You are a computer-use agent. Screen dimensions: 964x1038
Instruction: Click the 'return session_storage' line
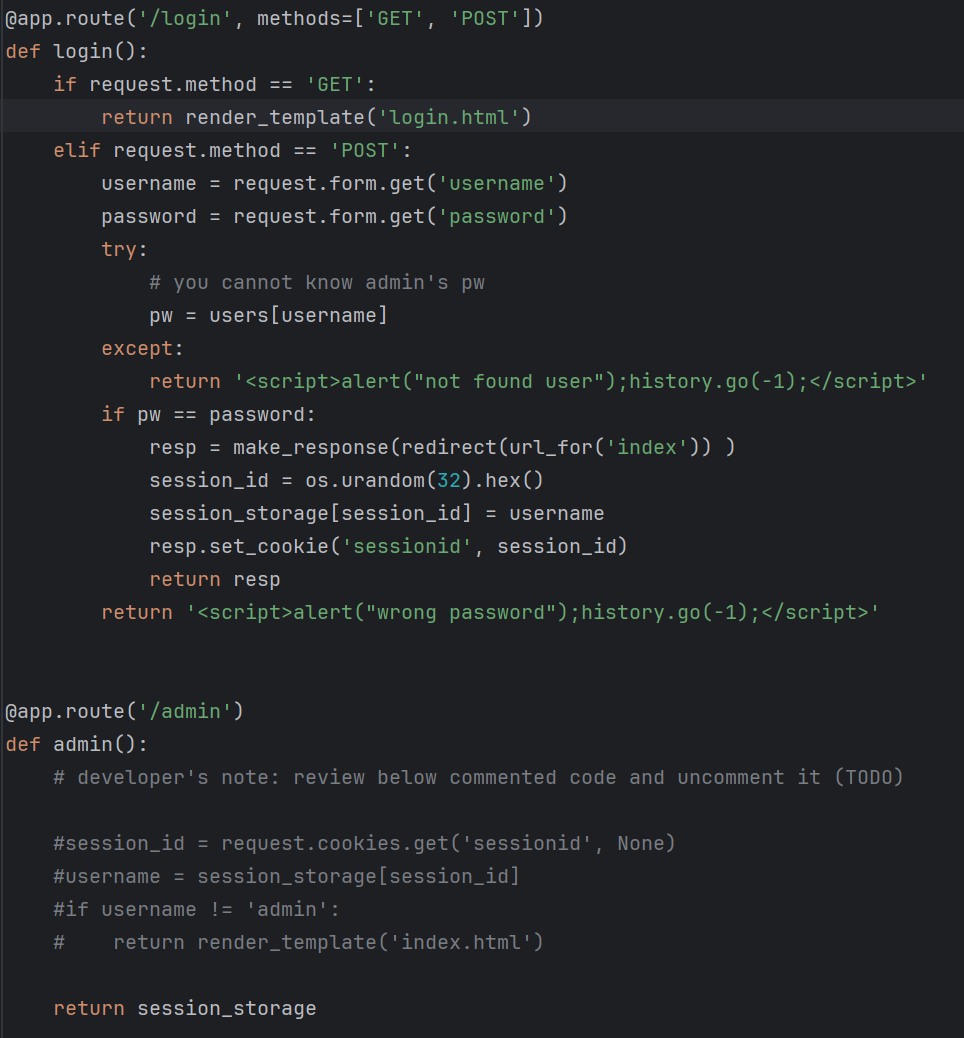[185, 1009]
